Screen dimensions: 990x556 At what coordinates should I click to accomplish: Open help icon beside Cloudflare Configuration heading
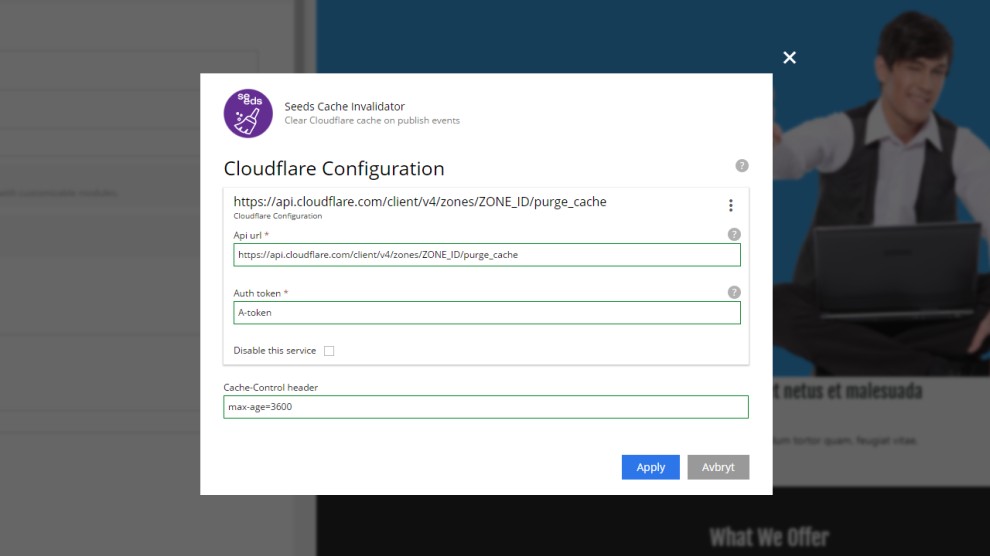coord(742,165)
